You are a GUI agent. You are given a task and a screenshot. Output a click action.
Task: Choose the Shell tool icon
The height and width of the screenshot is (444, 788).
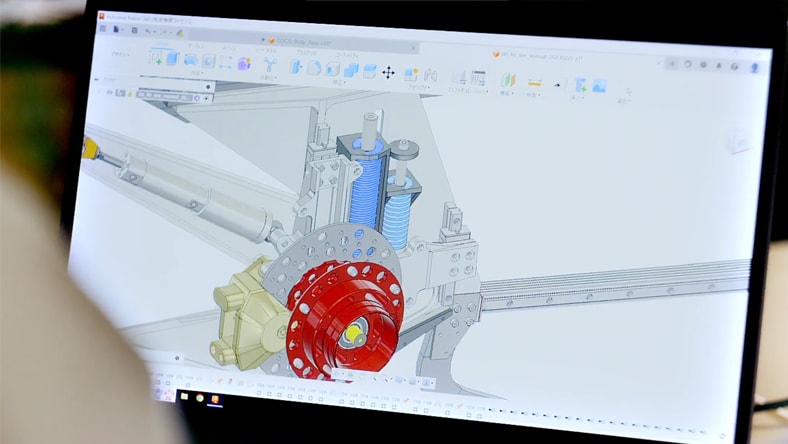coord(333,69)
